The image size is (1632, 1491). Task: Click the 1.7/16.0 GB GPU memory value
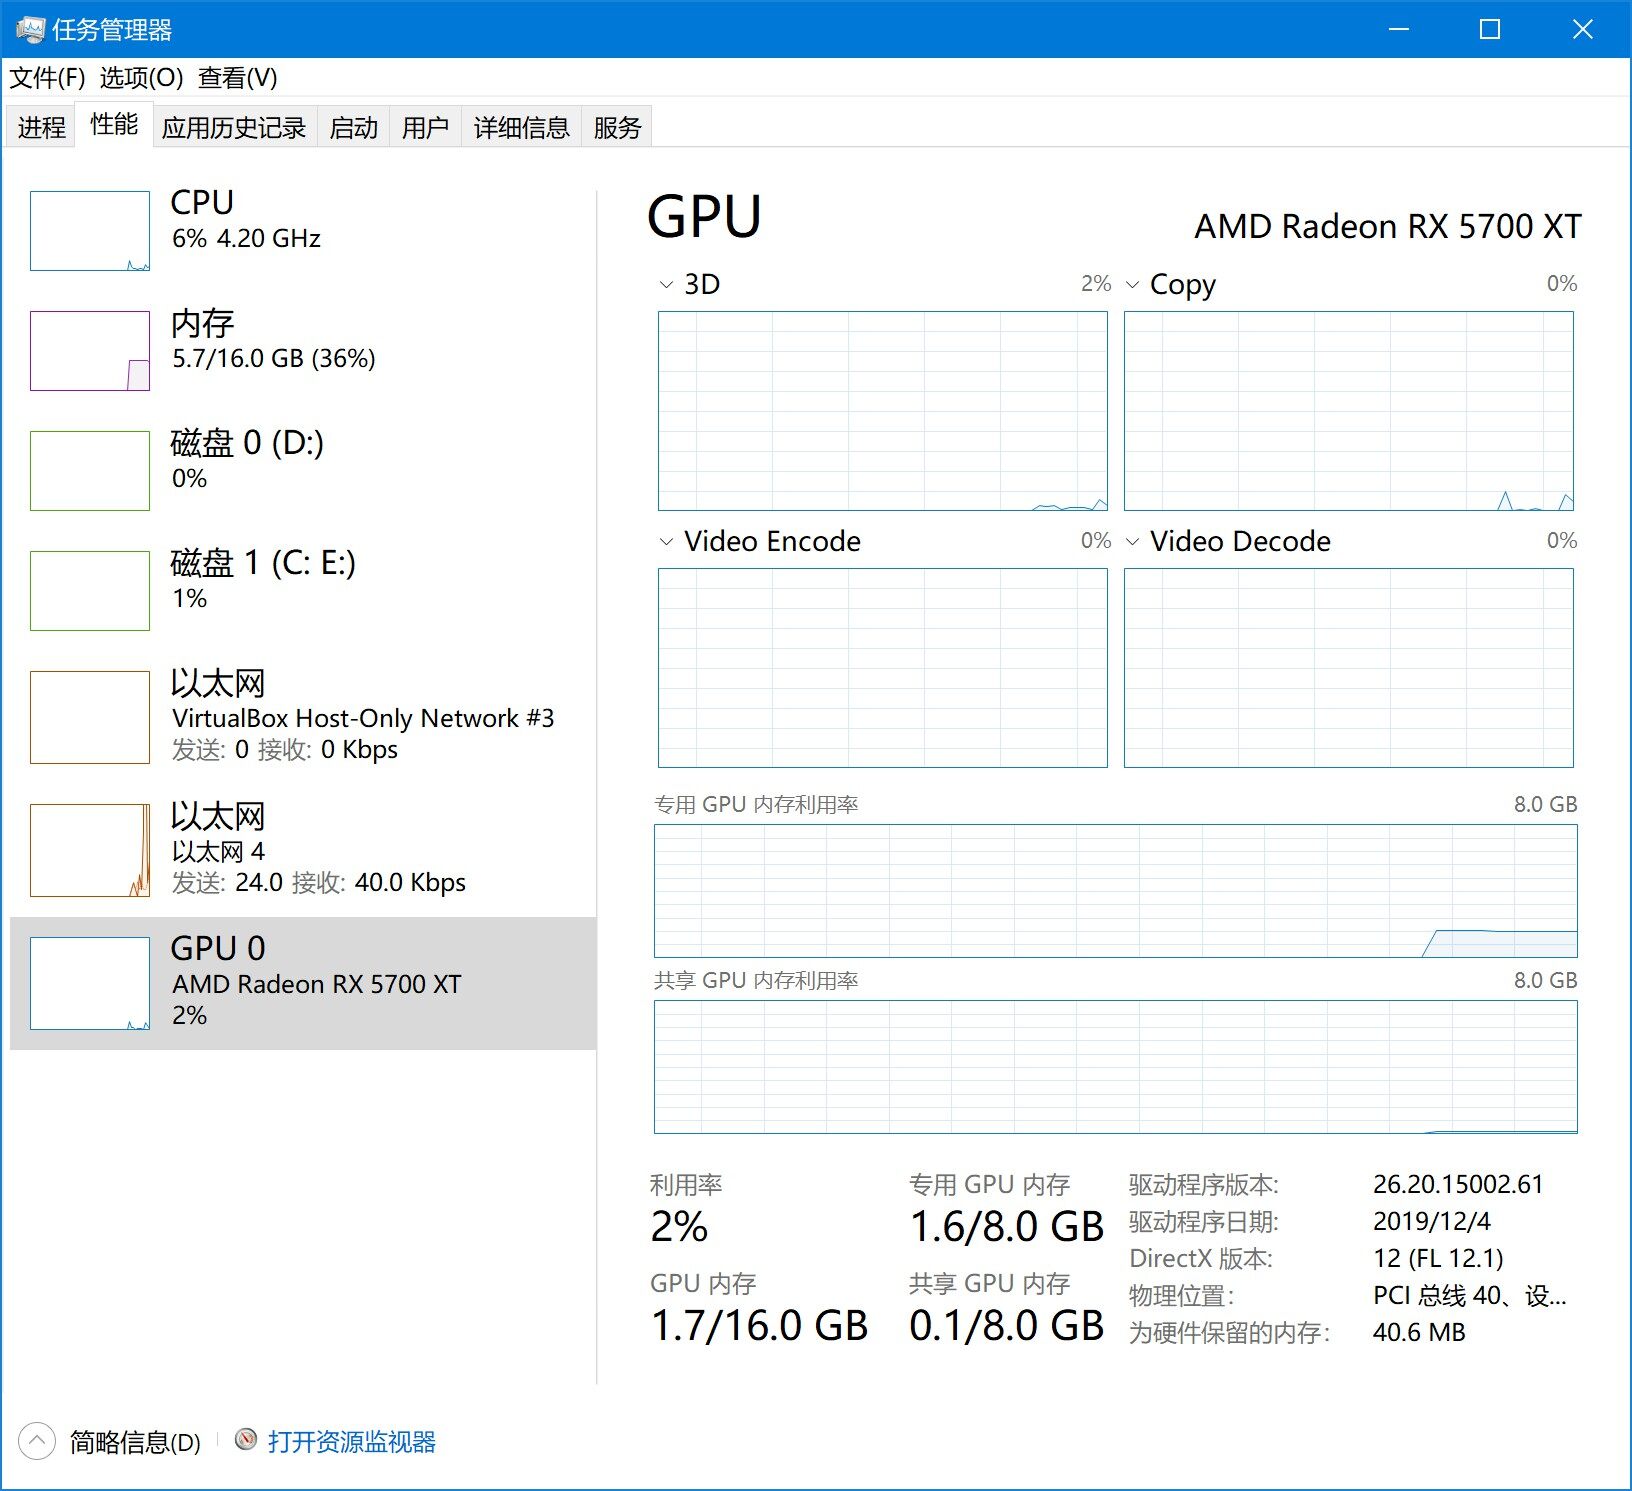tap(760, 1326)
